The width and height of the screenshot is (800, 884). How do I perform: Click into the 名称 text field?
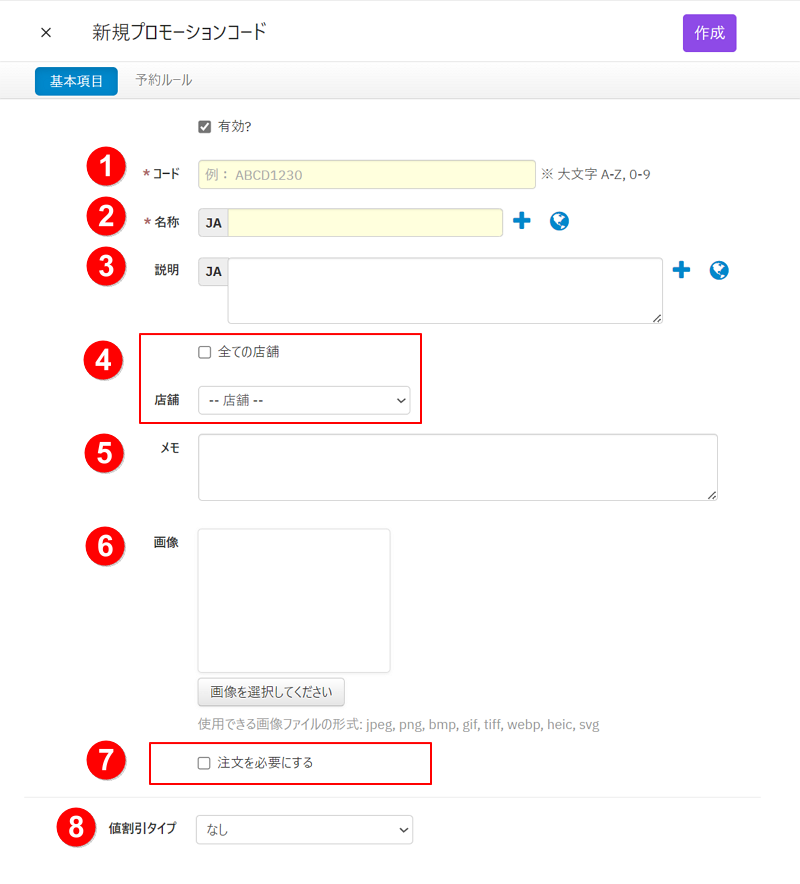pyautogui.click(x=365, y=223)
